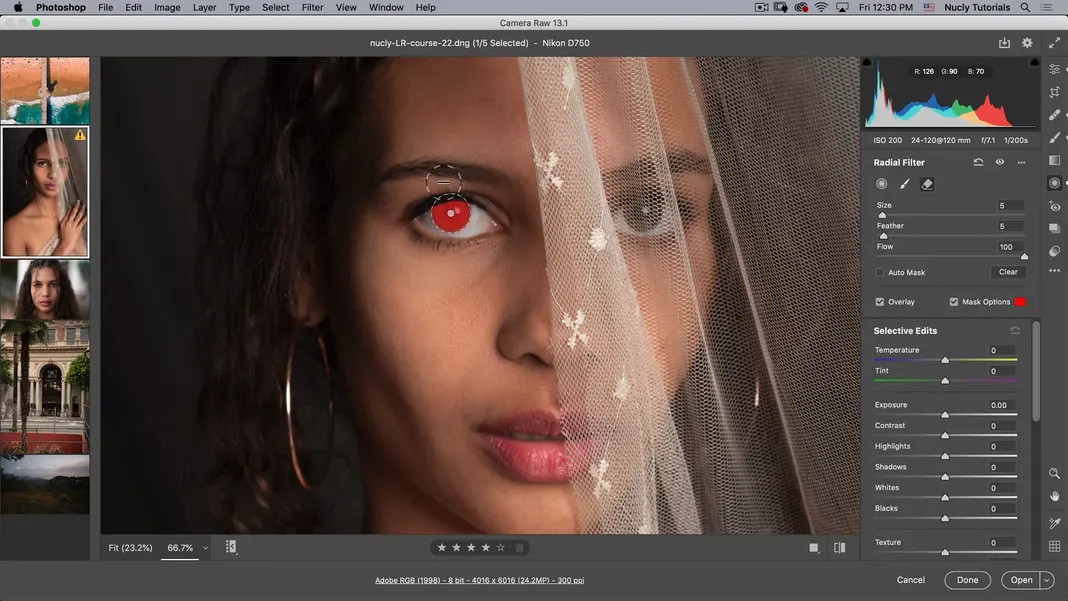Click the Clear mask button
This screenshot has width=1068, height=601.
pyautogui.click(x=1008, y=272)
